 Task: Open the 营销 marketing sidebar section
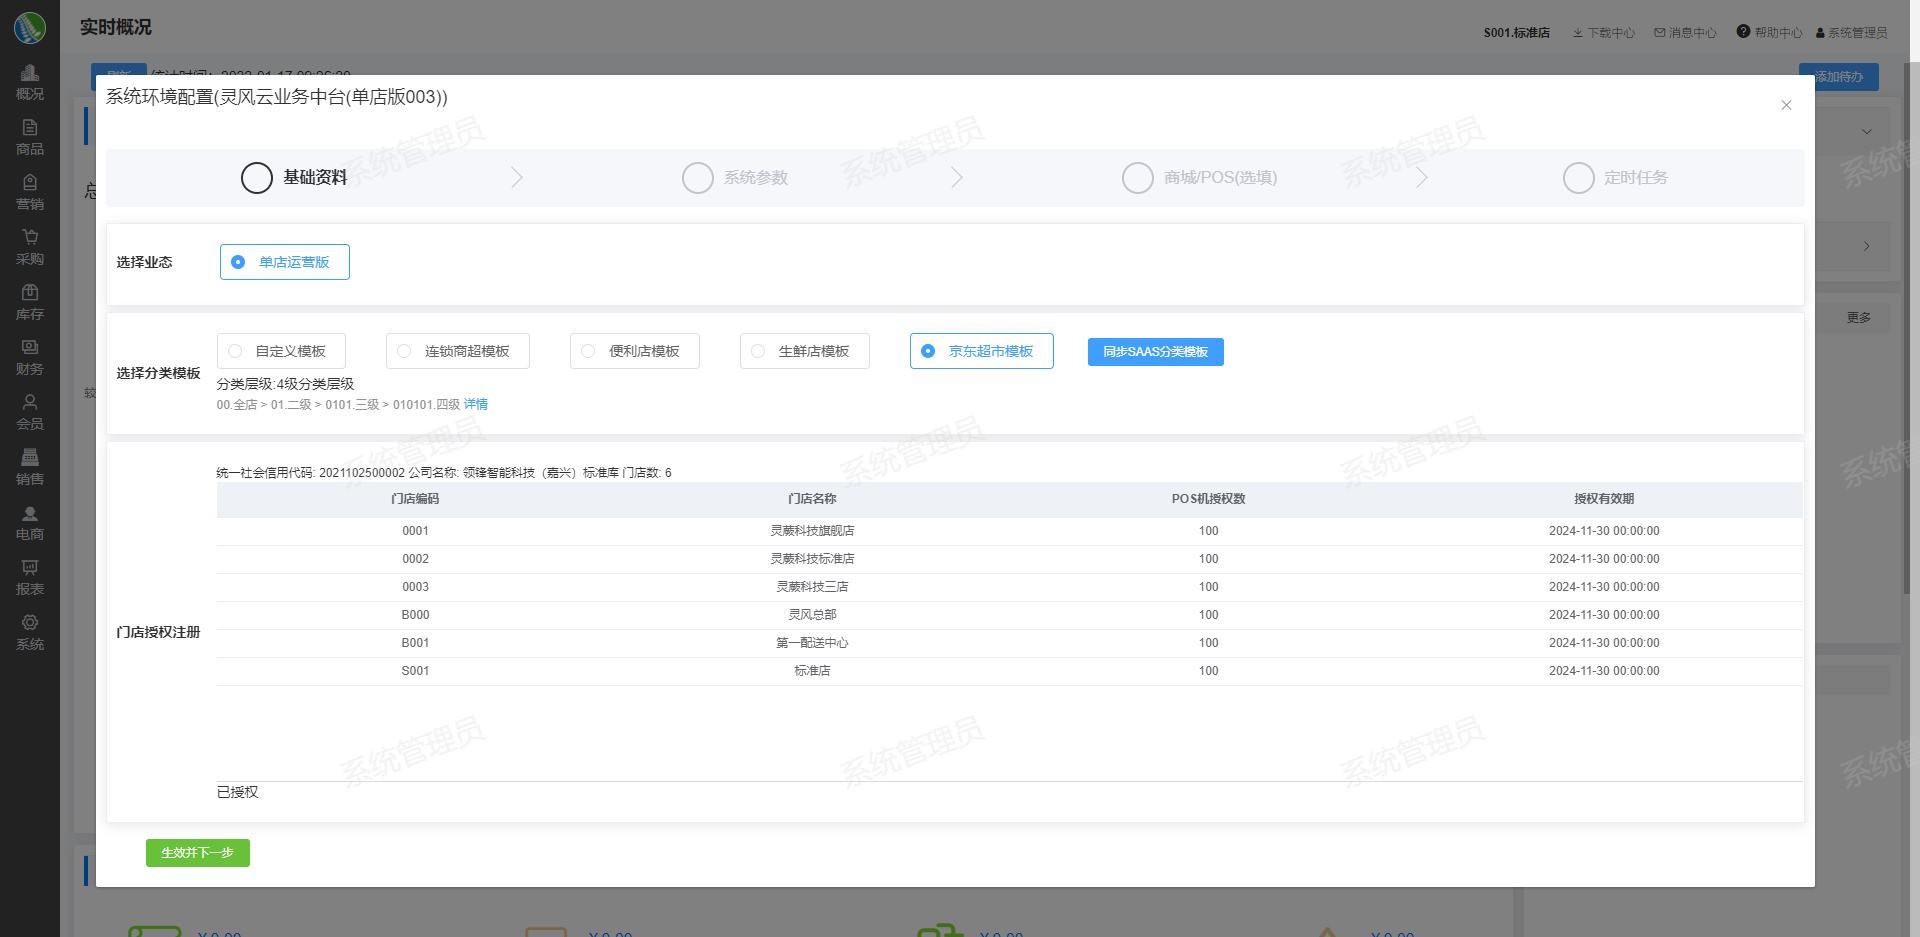coord(30,192)
